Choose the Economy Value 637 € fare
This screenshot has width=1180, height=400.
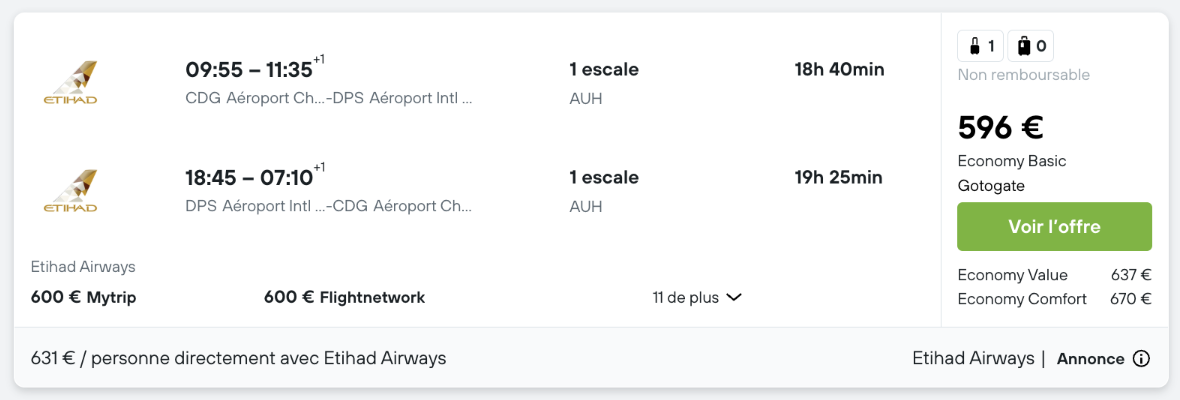[x=1054, y=275]
